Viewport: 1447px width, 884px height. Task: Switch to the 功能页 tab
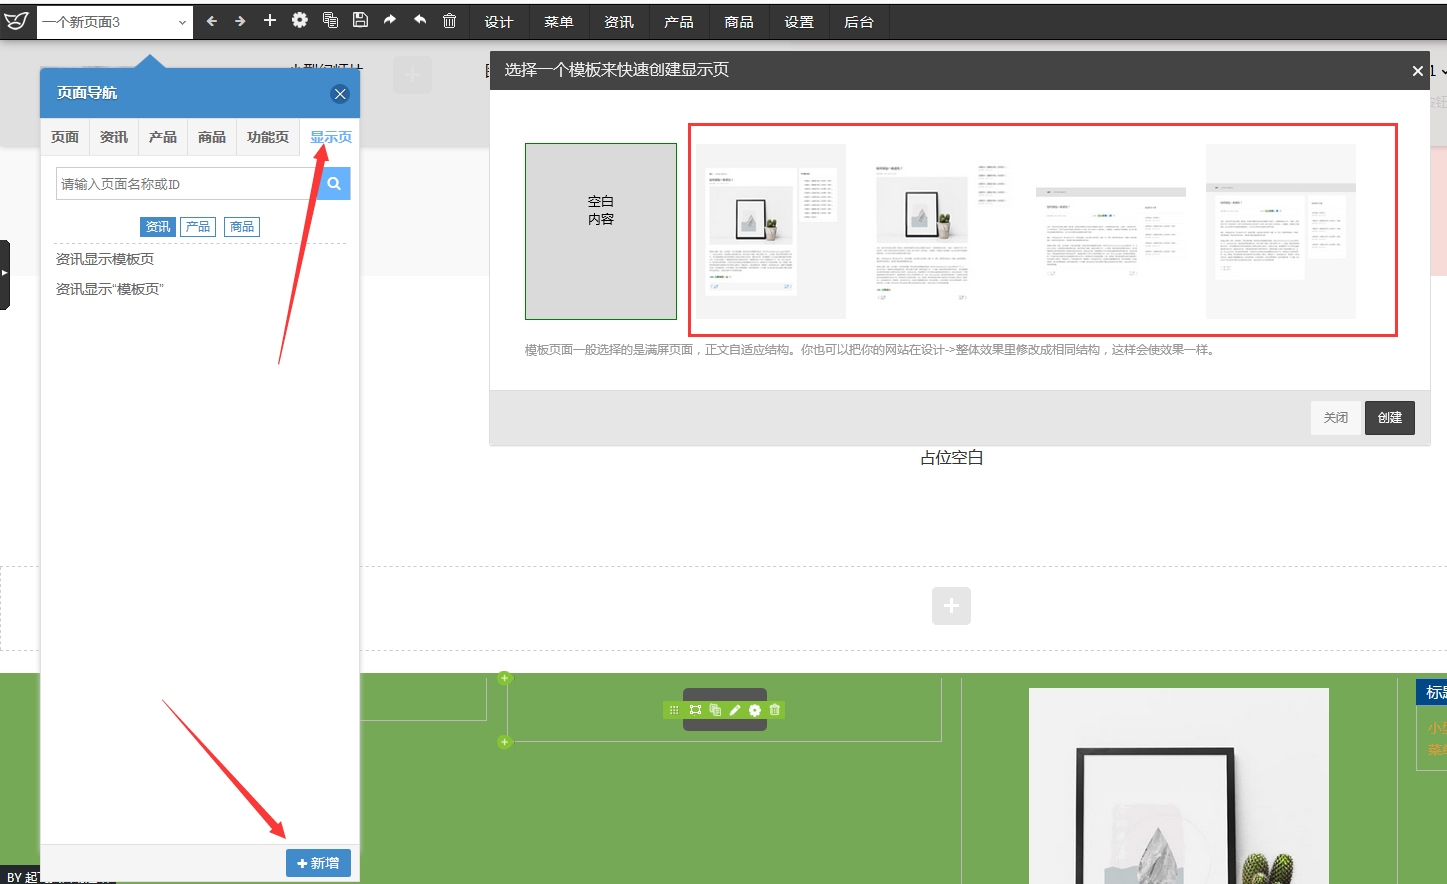coord(268,137)
